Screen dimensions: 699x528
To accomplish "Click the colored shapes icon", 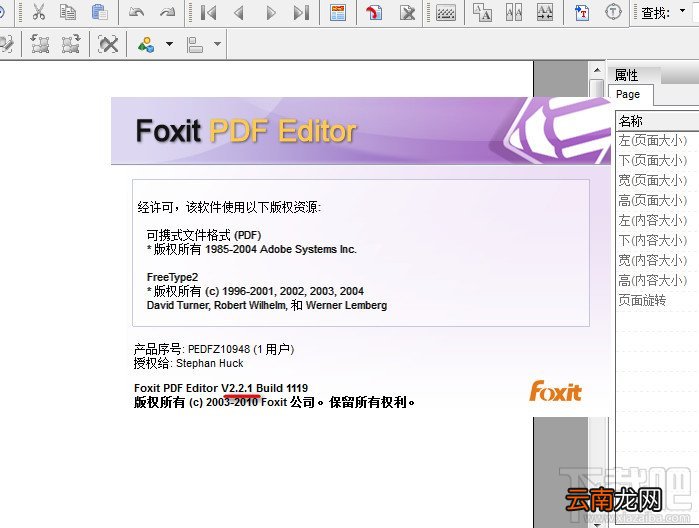I will (x=146, y=44).
